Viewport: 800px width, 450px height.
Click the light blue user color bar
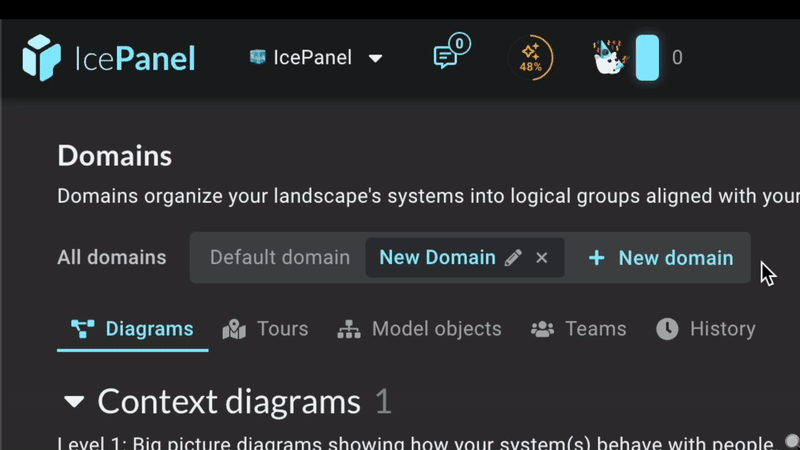[647, 58]
